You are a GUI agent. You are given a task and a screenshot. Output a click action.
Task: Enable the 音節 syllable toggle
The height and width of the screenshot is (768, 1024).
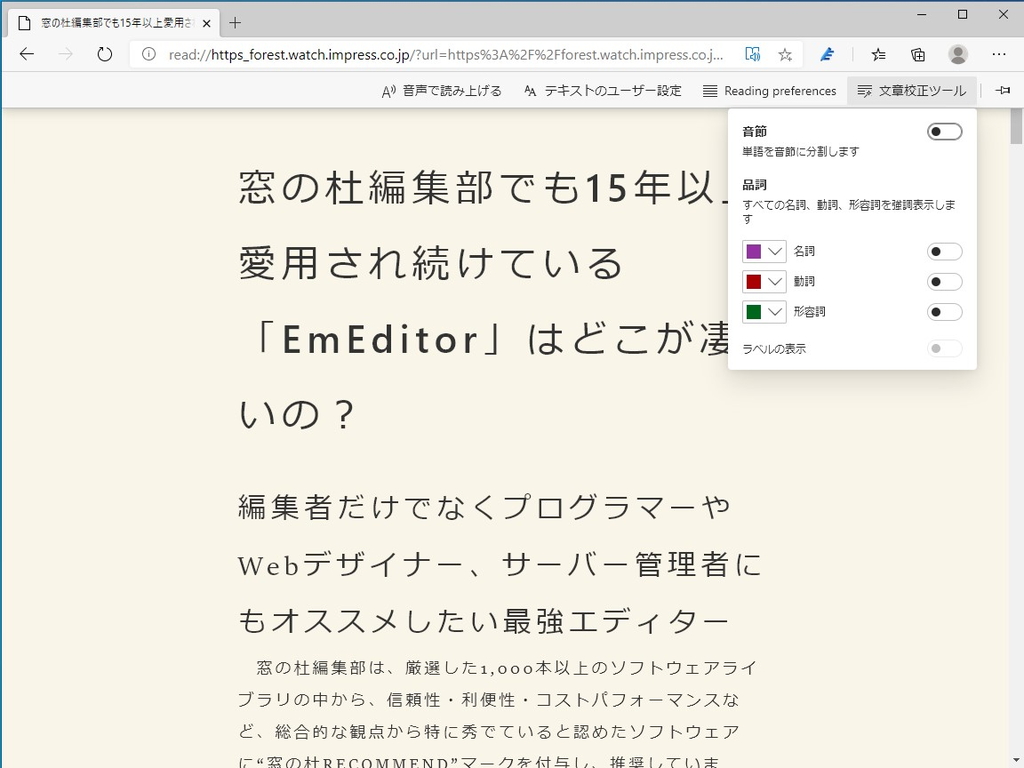[x=943, y=131]
